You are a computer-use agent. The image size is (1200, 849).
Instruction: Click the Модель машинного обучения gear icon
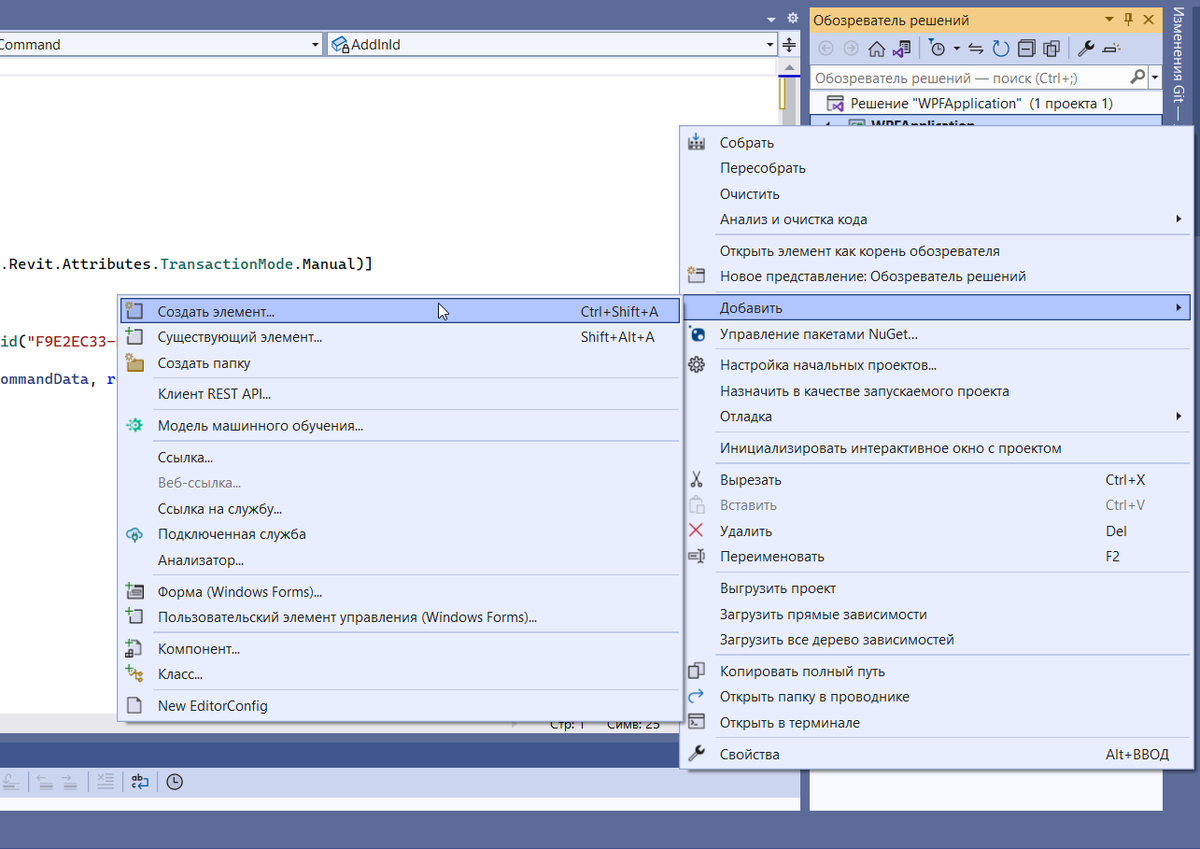tap(135, 426)
